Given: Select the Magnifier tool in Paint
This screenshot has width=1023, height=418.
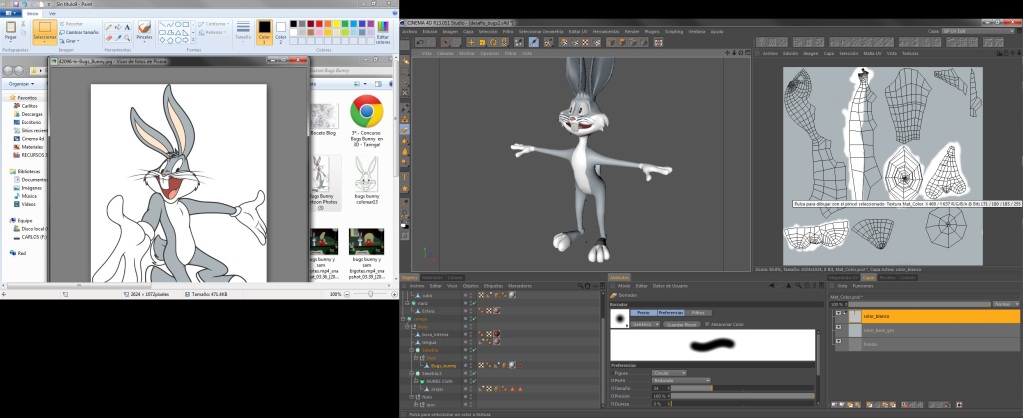Looking at the screenshot, I should [x=127, y=38].
